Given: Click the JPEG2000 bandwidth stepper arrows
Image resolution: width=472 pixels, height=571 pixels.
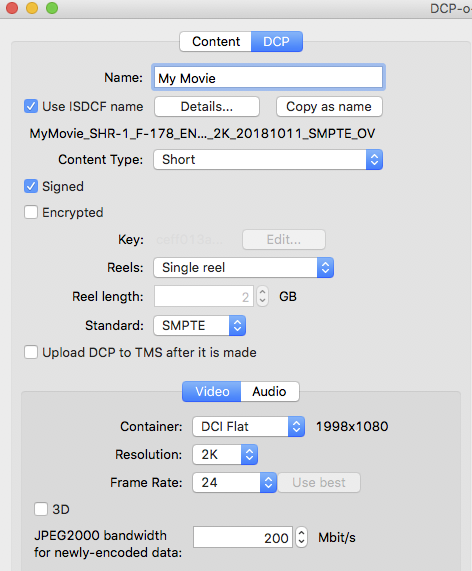Looking at the screenshot, I should point(301,537).
